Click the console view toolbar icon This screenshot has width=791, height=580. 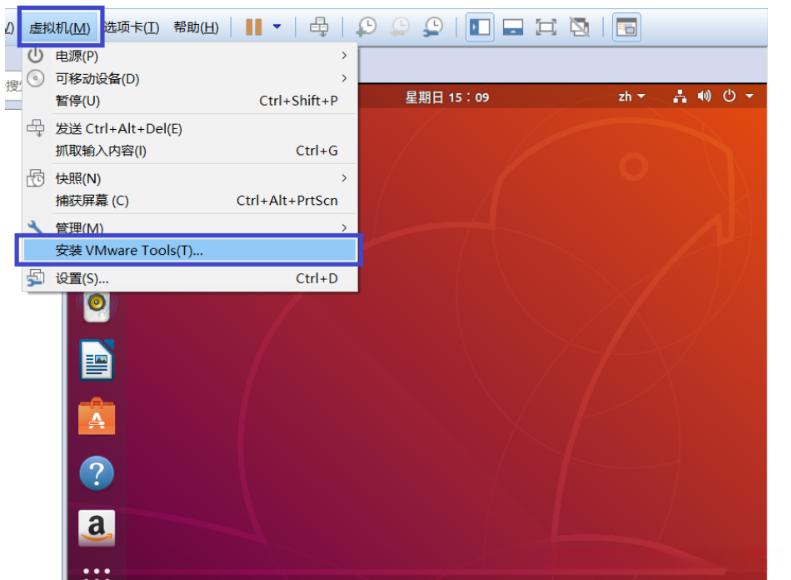627,27
